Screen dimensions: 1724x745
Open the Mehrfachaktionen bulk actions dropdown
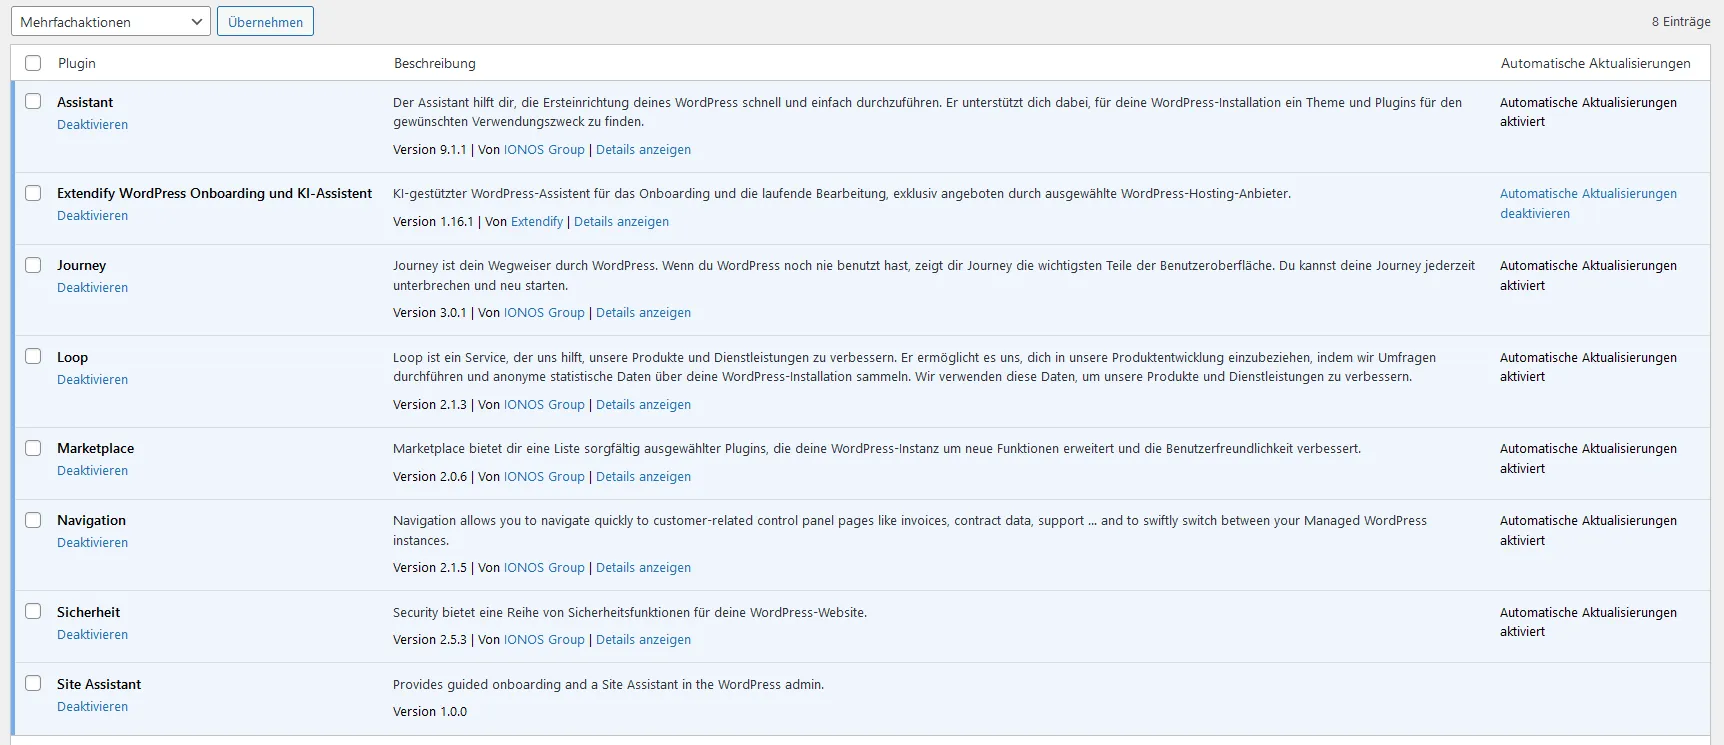tap(111, 21)
